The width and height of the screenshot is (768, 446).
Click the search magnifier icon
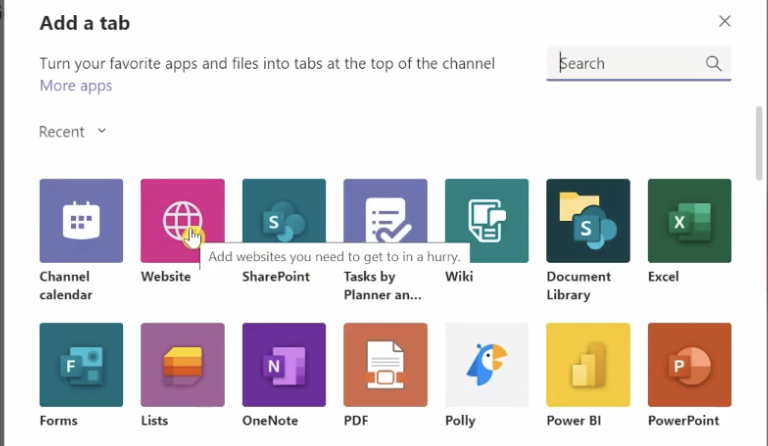point(714,63)
